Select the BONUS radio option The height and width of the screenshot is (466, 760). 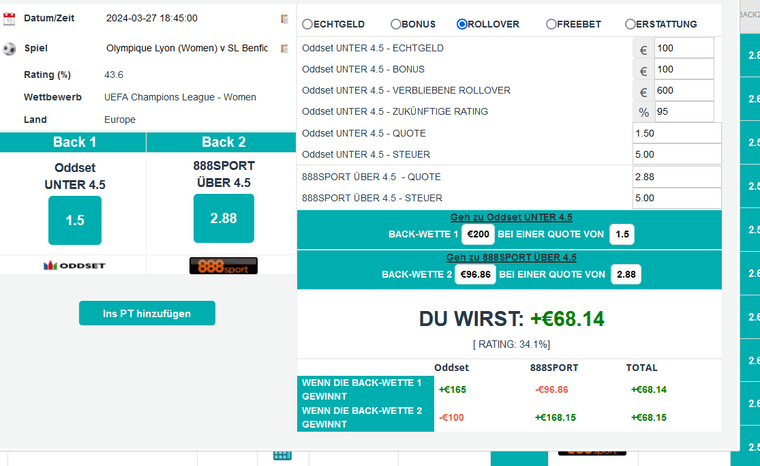click(396, 24)
